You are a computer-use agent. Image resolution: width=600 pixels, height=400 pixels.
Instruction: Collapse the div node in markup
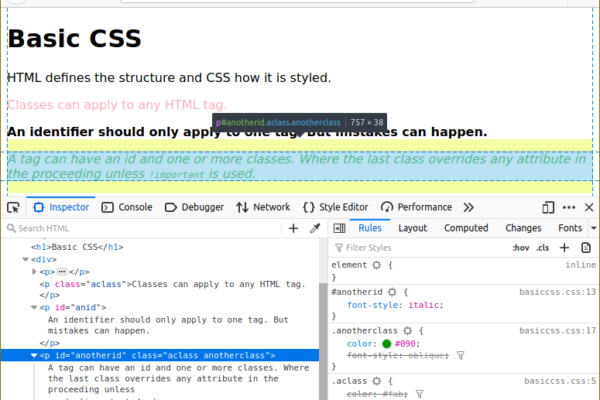[x=26, y=260]
